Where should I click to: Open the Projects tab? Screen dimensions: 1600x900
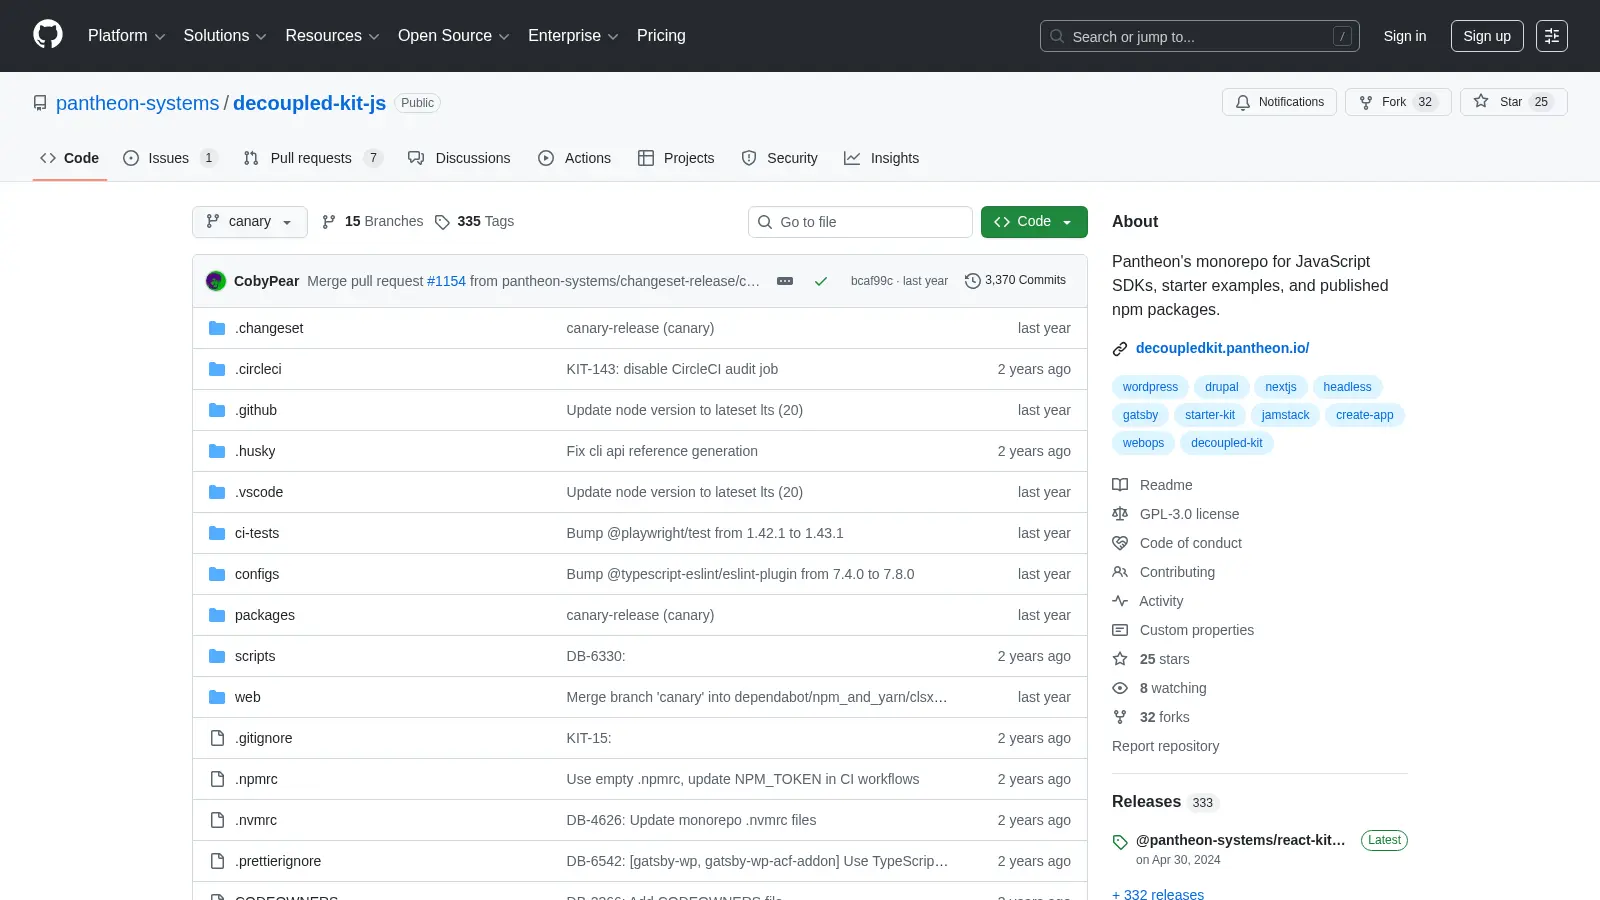(676, 158)
